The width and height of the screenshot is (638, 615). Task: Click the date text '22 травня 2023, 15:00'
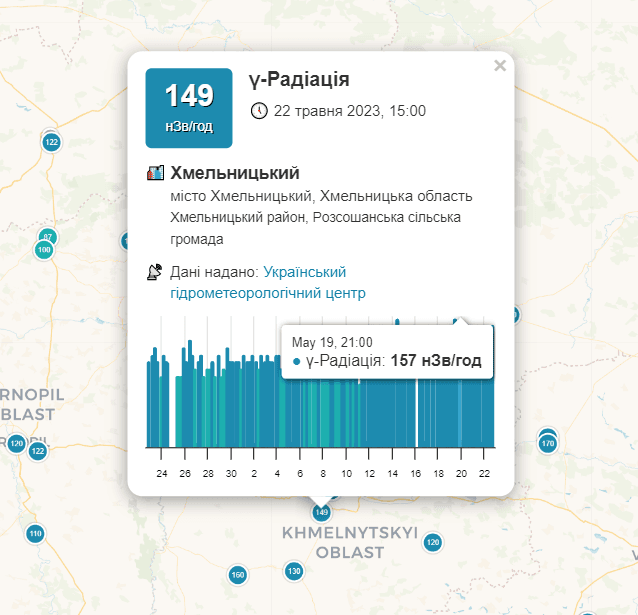350,111
